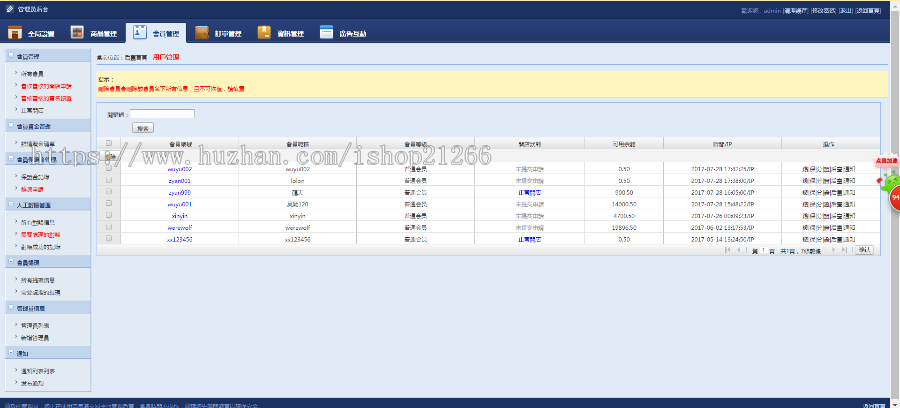
Task: Tick the select-all checkbox in table header
Action: pos(109,144)
